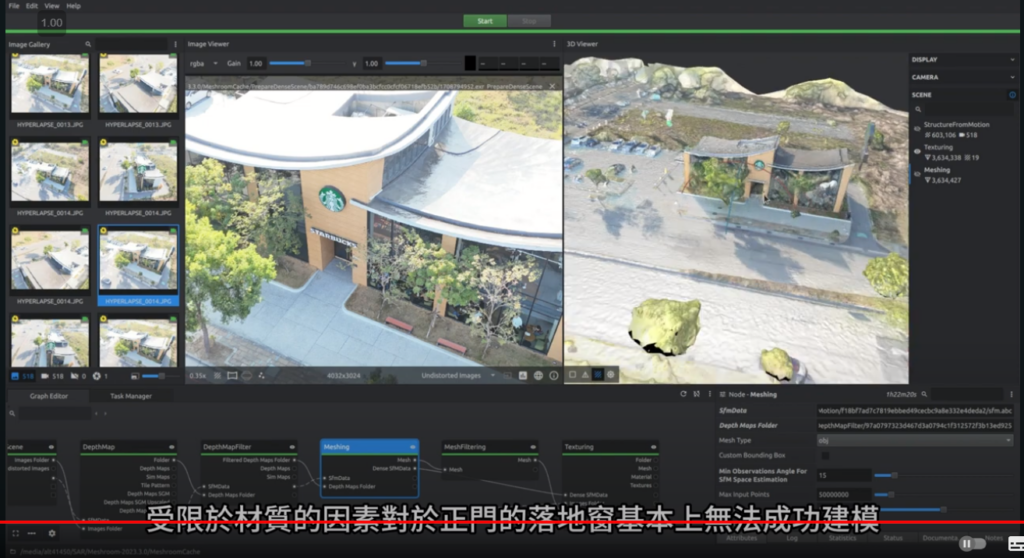1024x558 pixels.
Task: Click the intrinsics count icon showing 1
Action: tap(97, 376)
